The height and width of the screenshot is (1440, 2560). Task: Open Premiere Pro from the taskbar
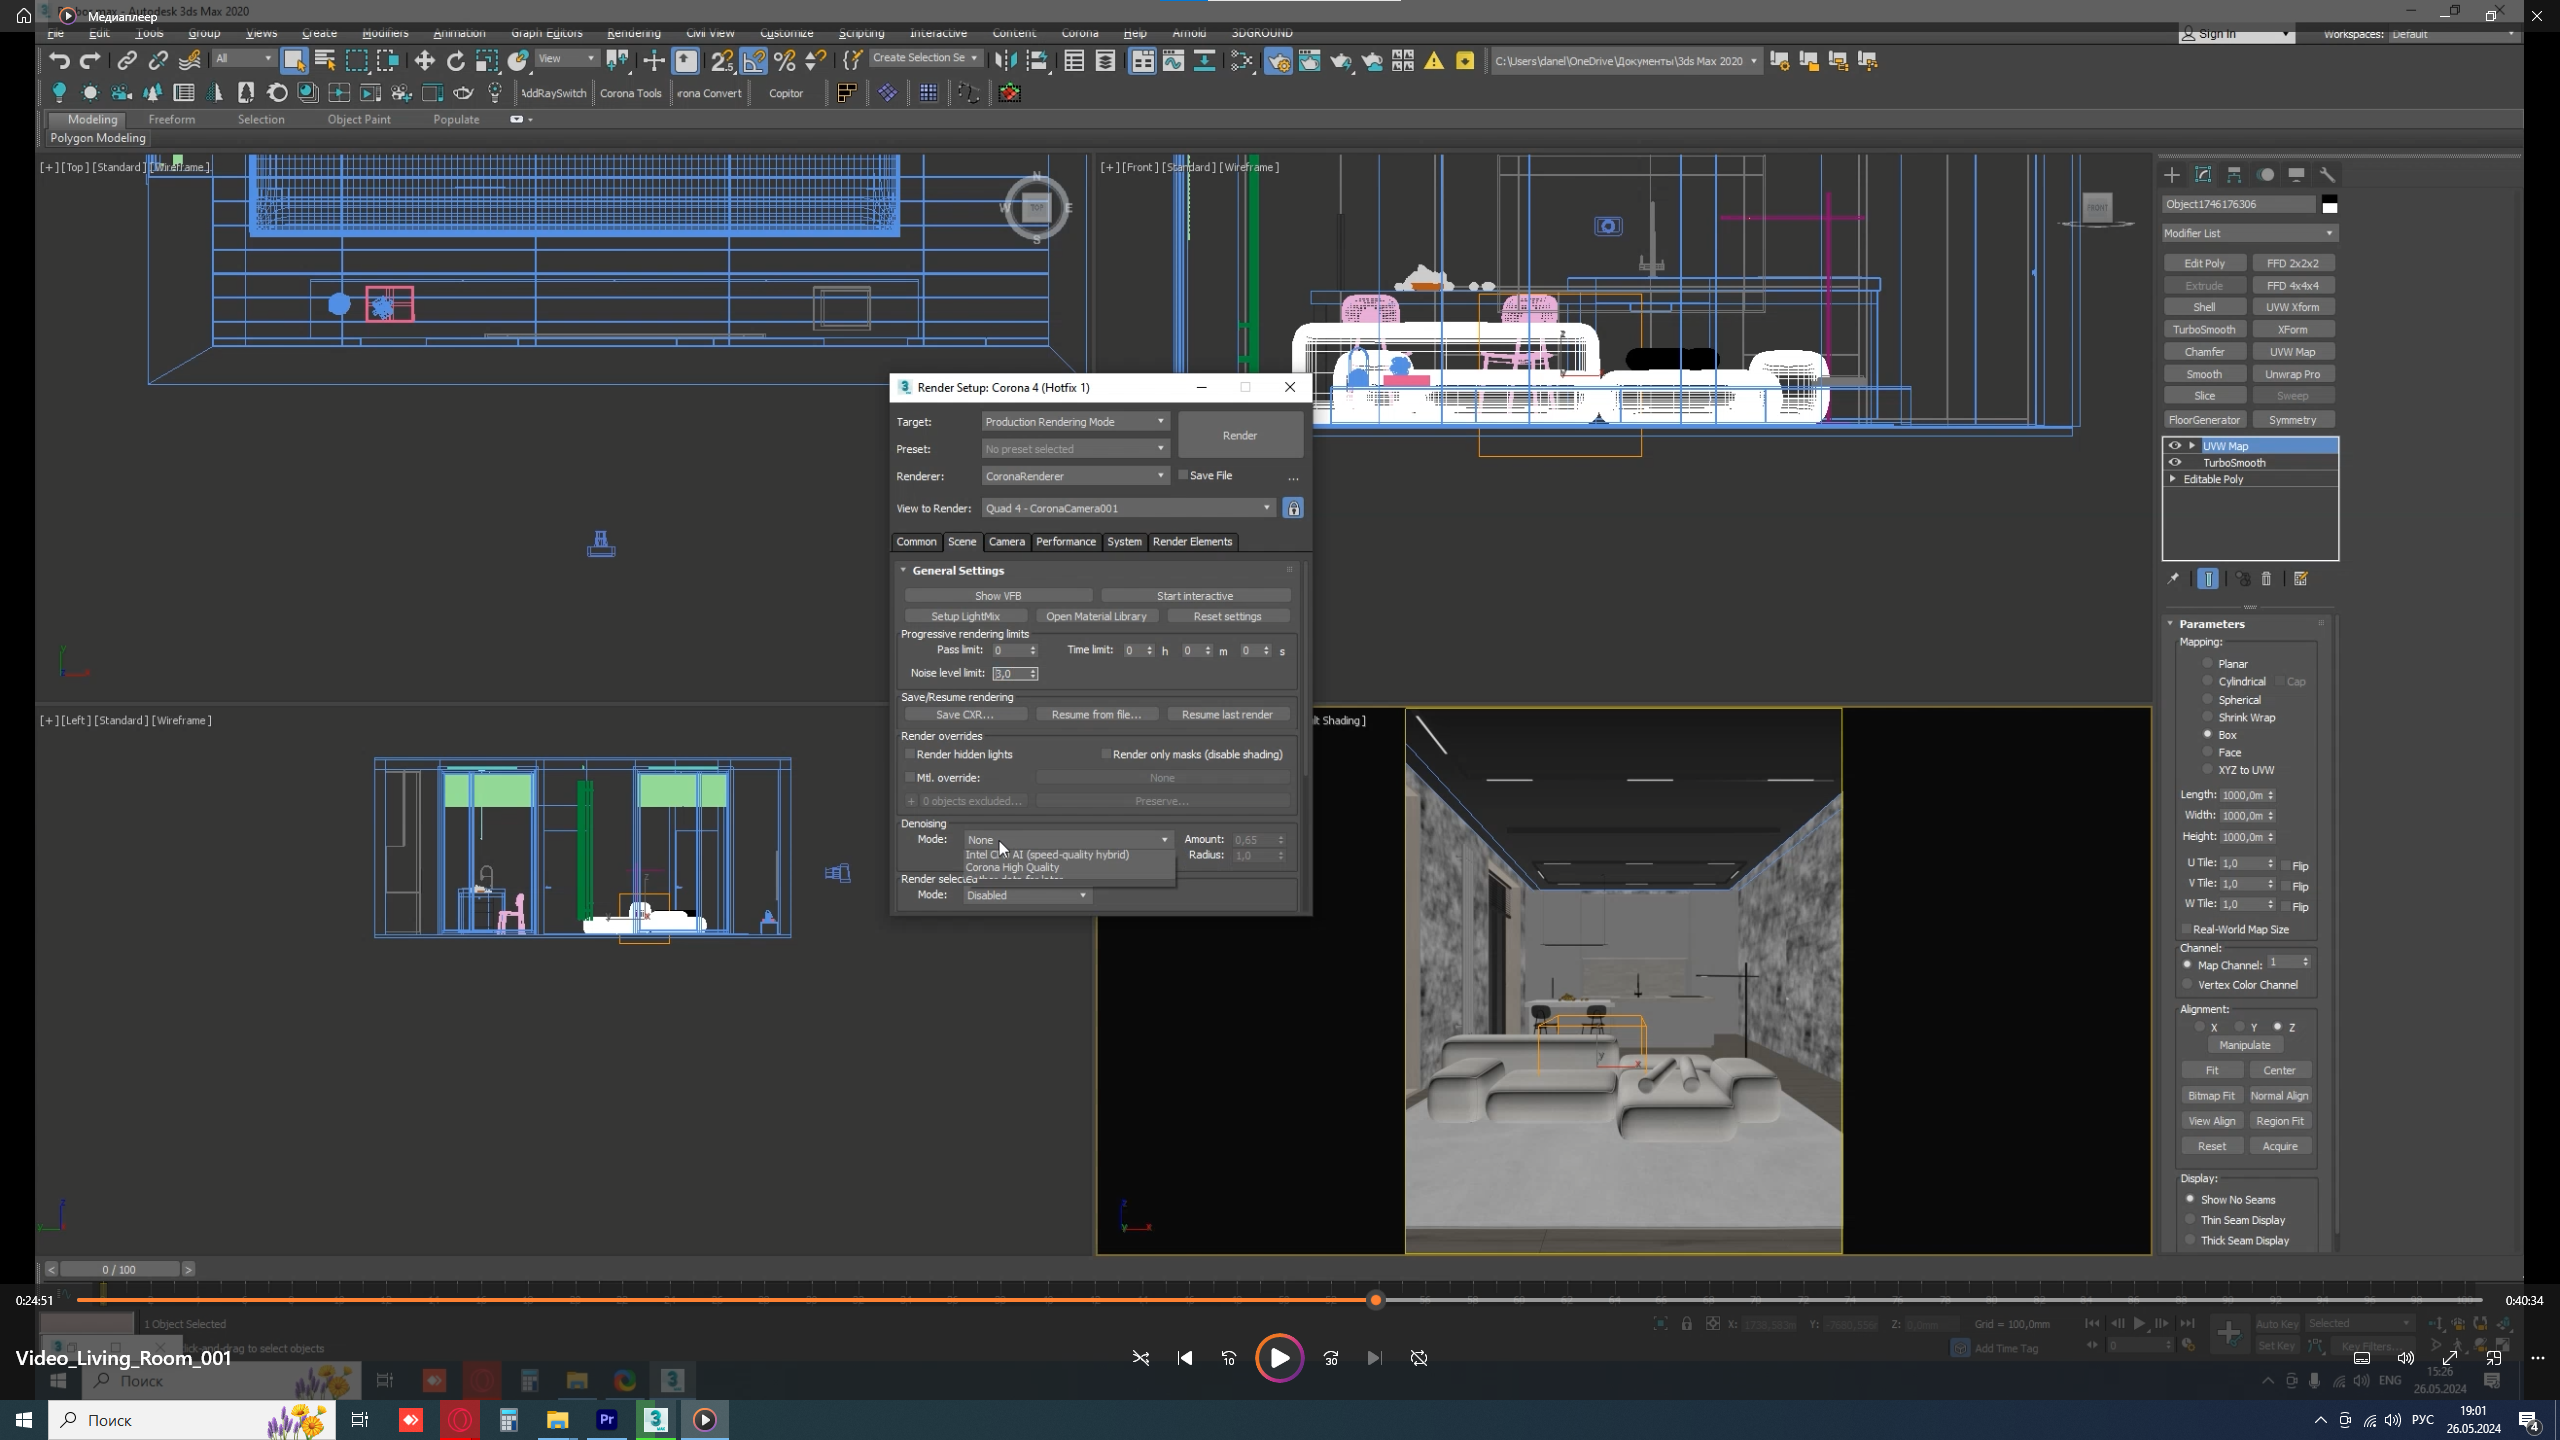(x=606, y=1419)
